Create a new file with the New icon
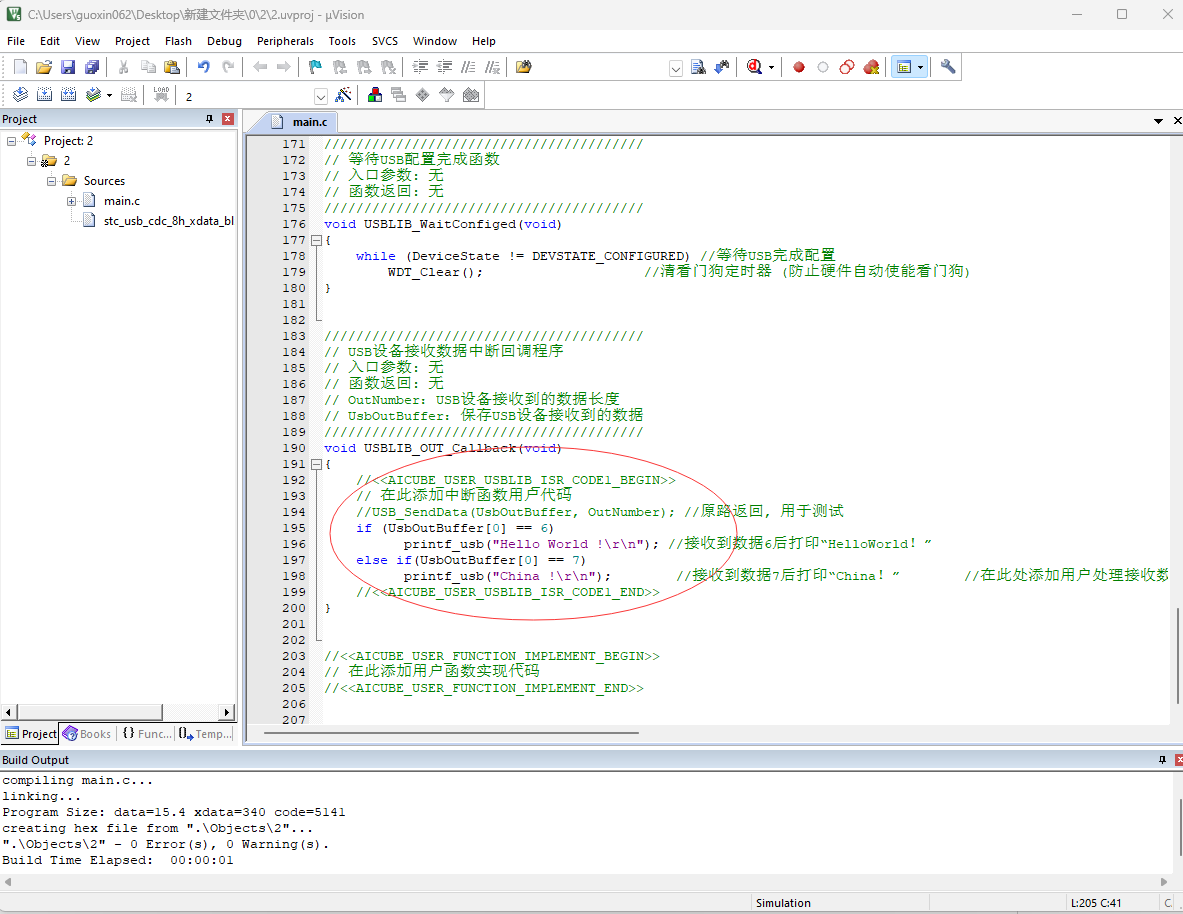The height and width of the screenshot is (914, 1183). [x=20, y=67]
